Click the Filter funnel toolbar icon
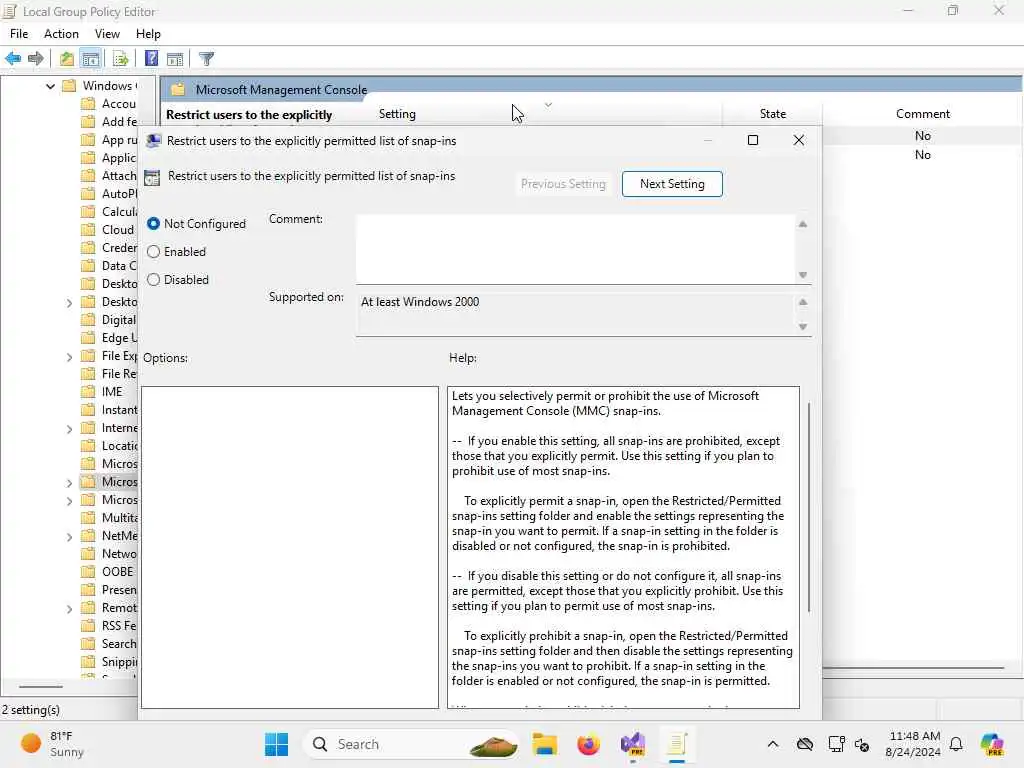 206,59
